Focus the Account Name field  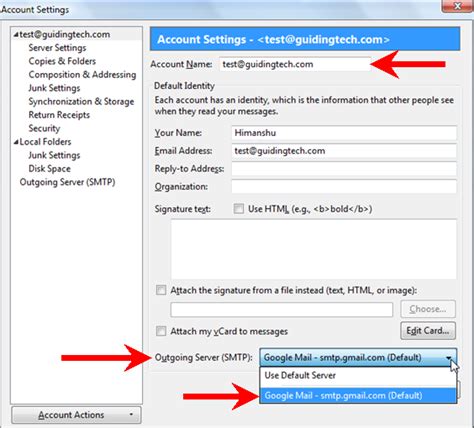(x=295, y=64)
